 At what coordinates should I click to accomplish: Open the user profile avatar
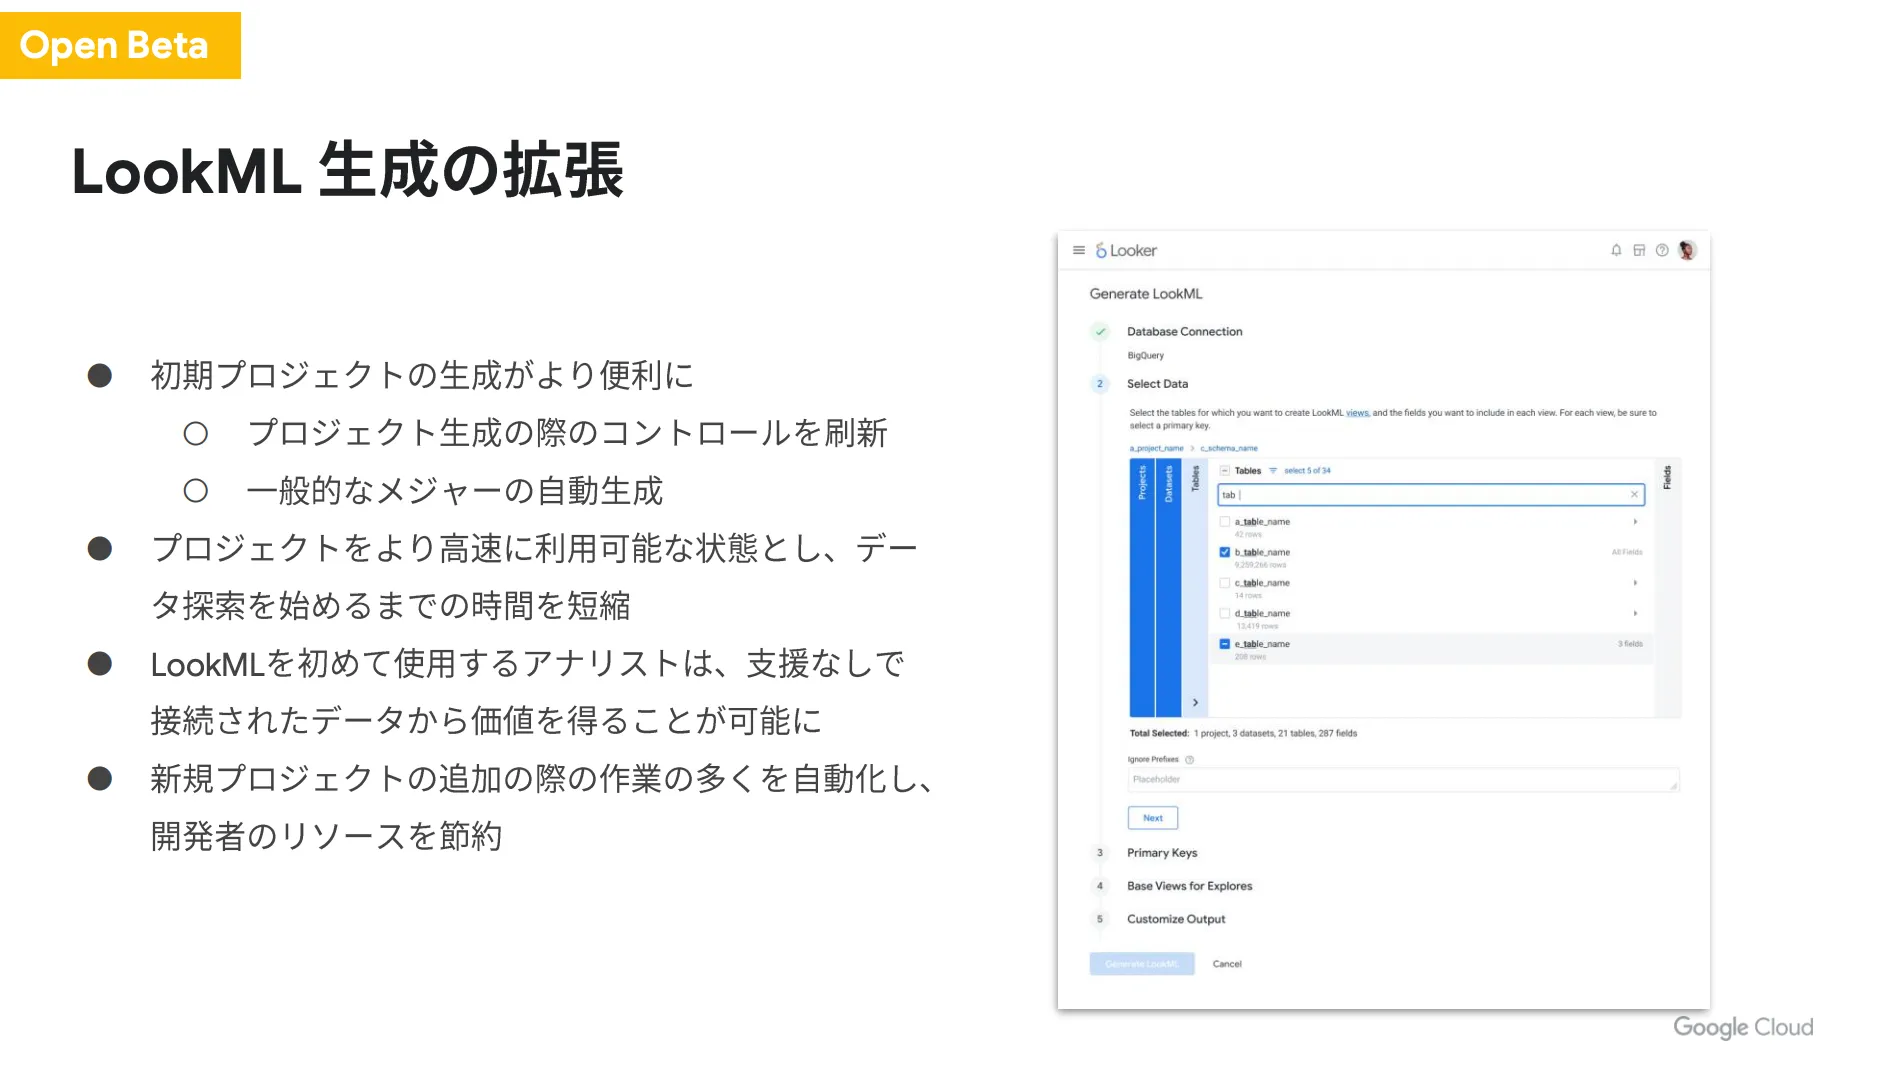point(1687,250)
